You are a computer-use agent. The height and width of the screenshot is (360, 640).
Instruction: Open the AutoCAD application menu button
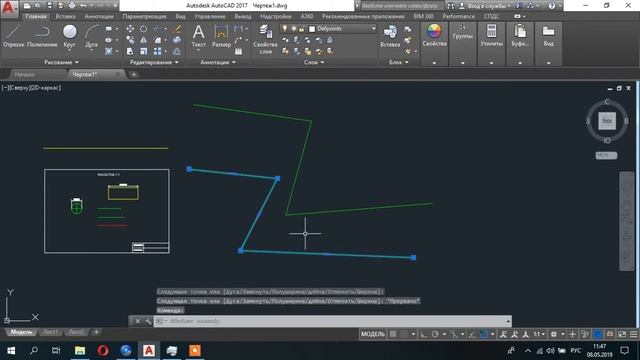coord(9,9)
